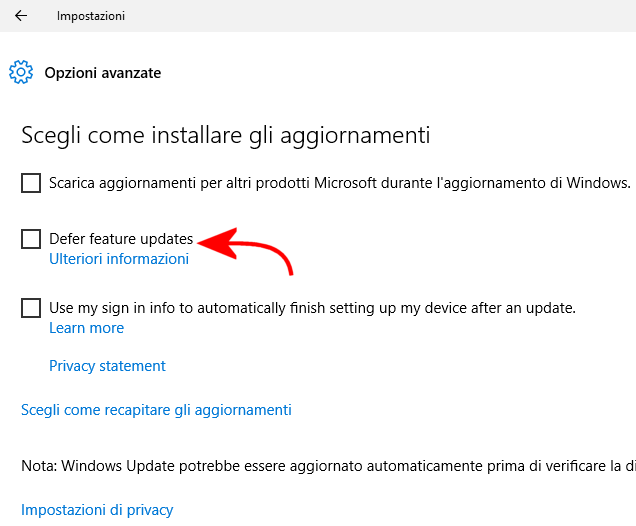This screenshot has height=526, width=636.
Task: Check the Use my sign in info checkbox
Action: (x=31, y=308)
